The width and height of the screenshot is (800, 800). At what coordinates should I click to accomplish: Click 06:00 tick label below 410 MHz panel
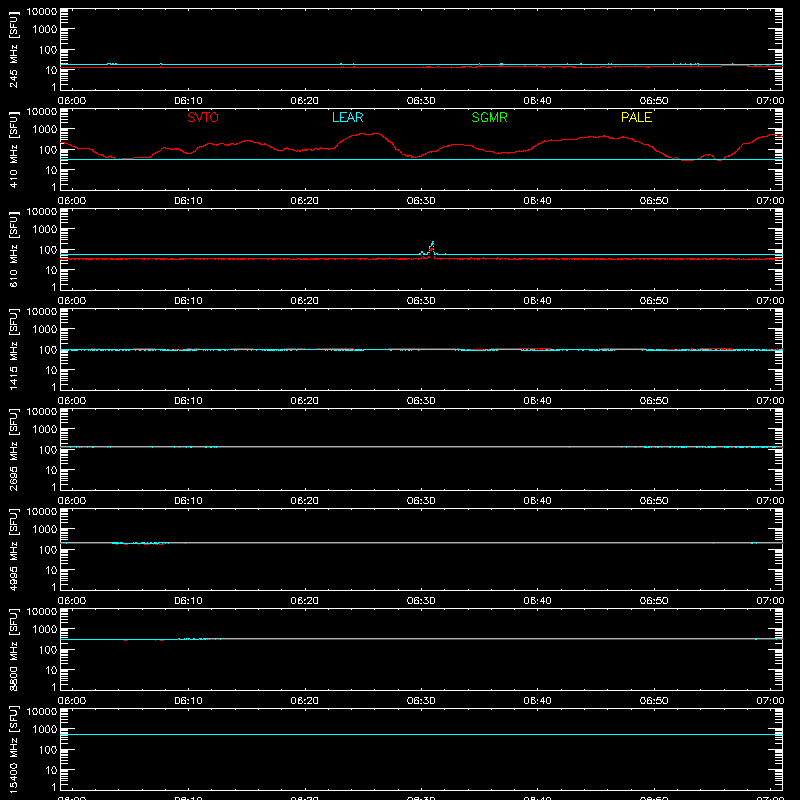click(x=72, y=201)
